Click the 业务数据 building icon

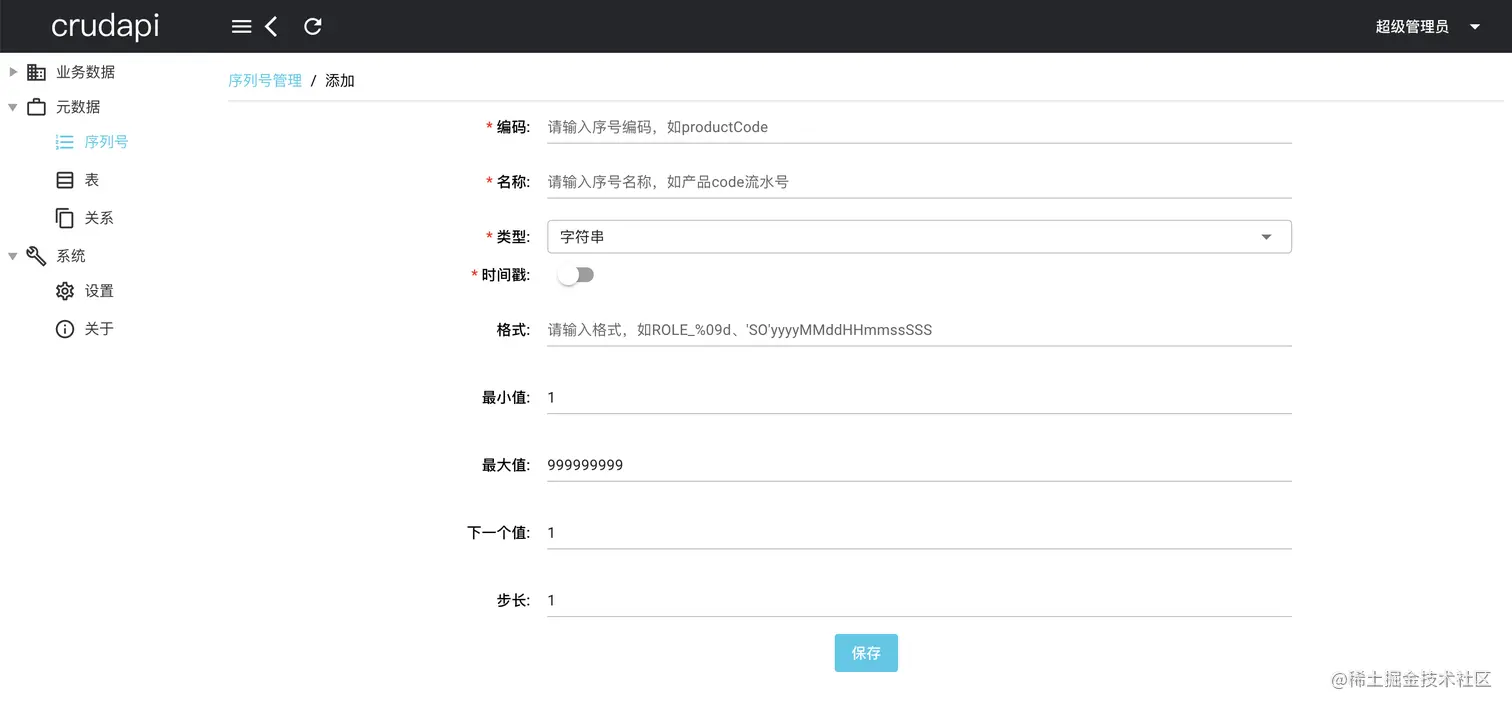point(36,72)
